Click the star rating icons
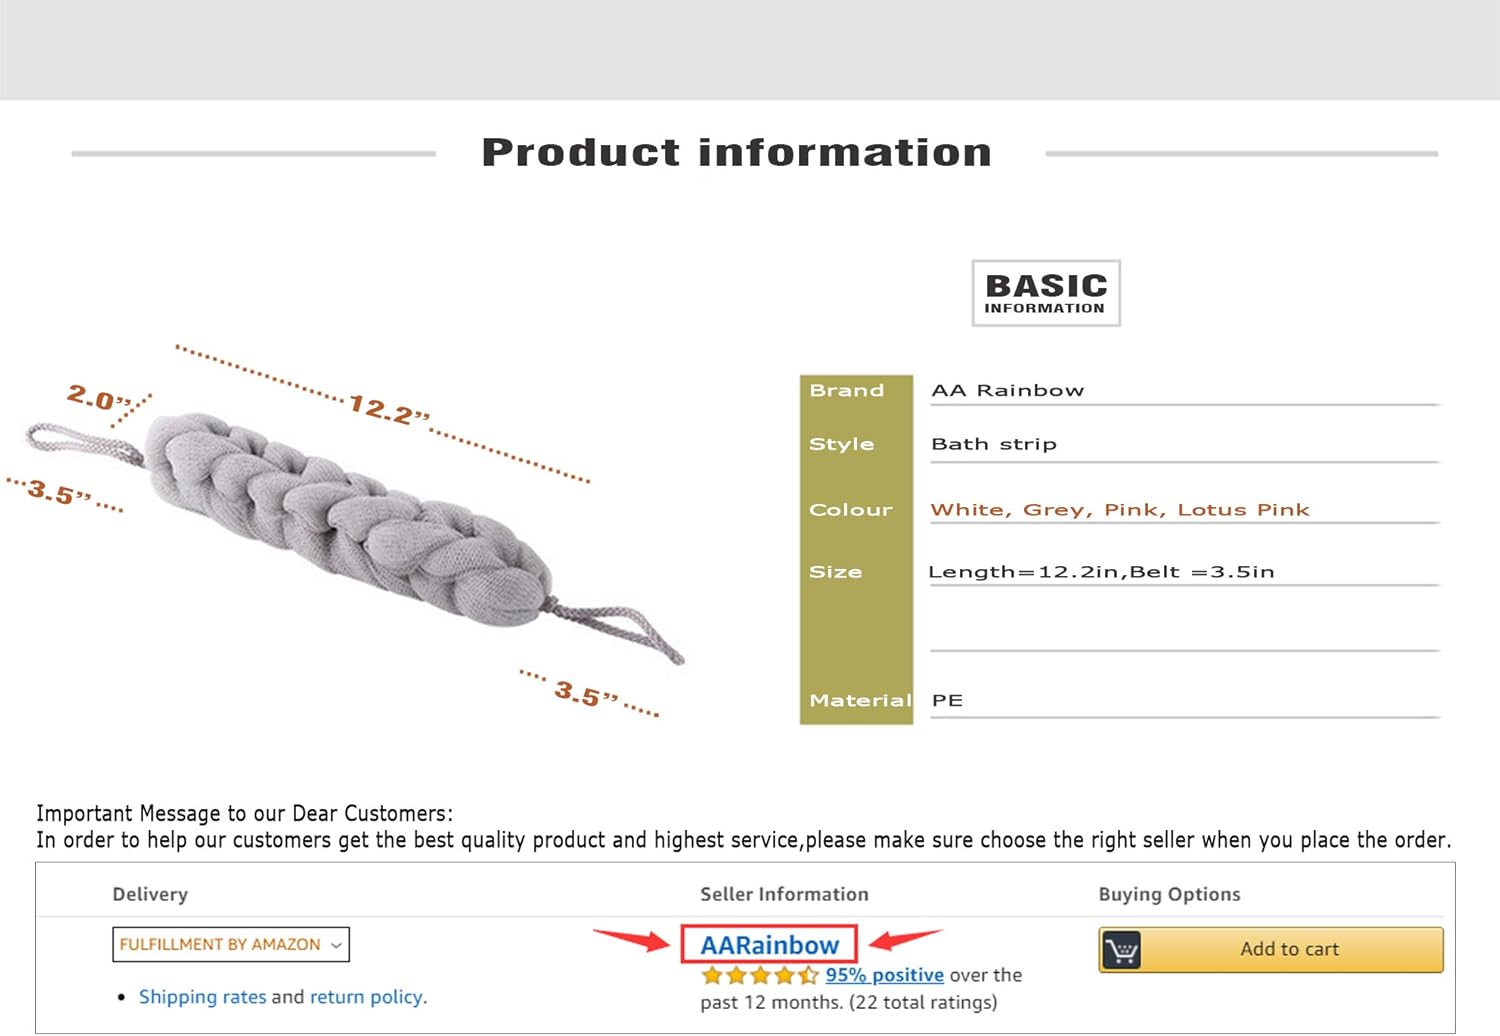The image size is (1500, 1036). click(x=760, y=975)
